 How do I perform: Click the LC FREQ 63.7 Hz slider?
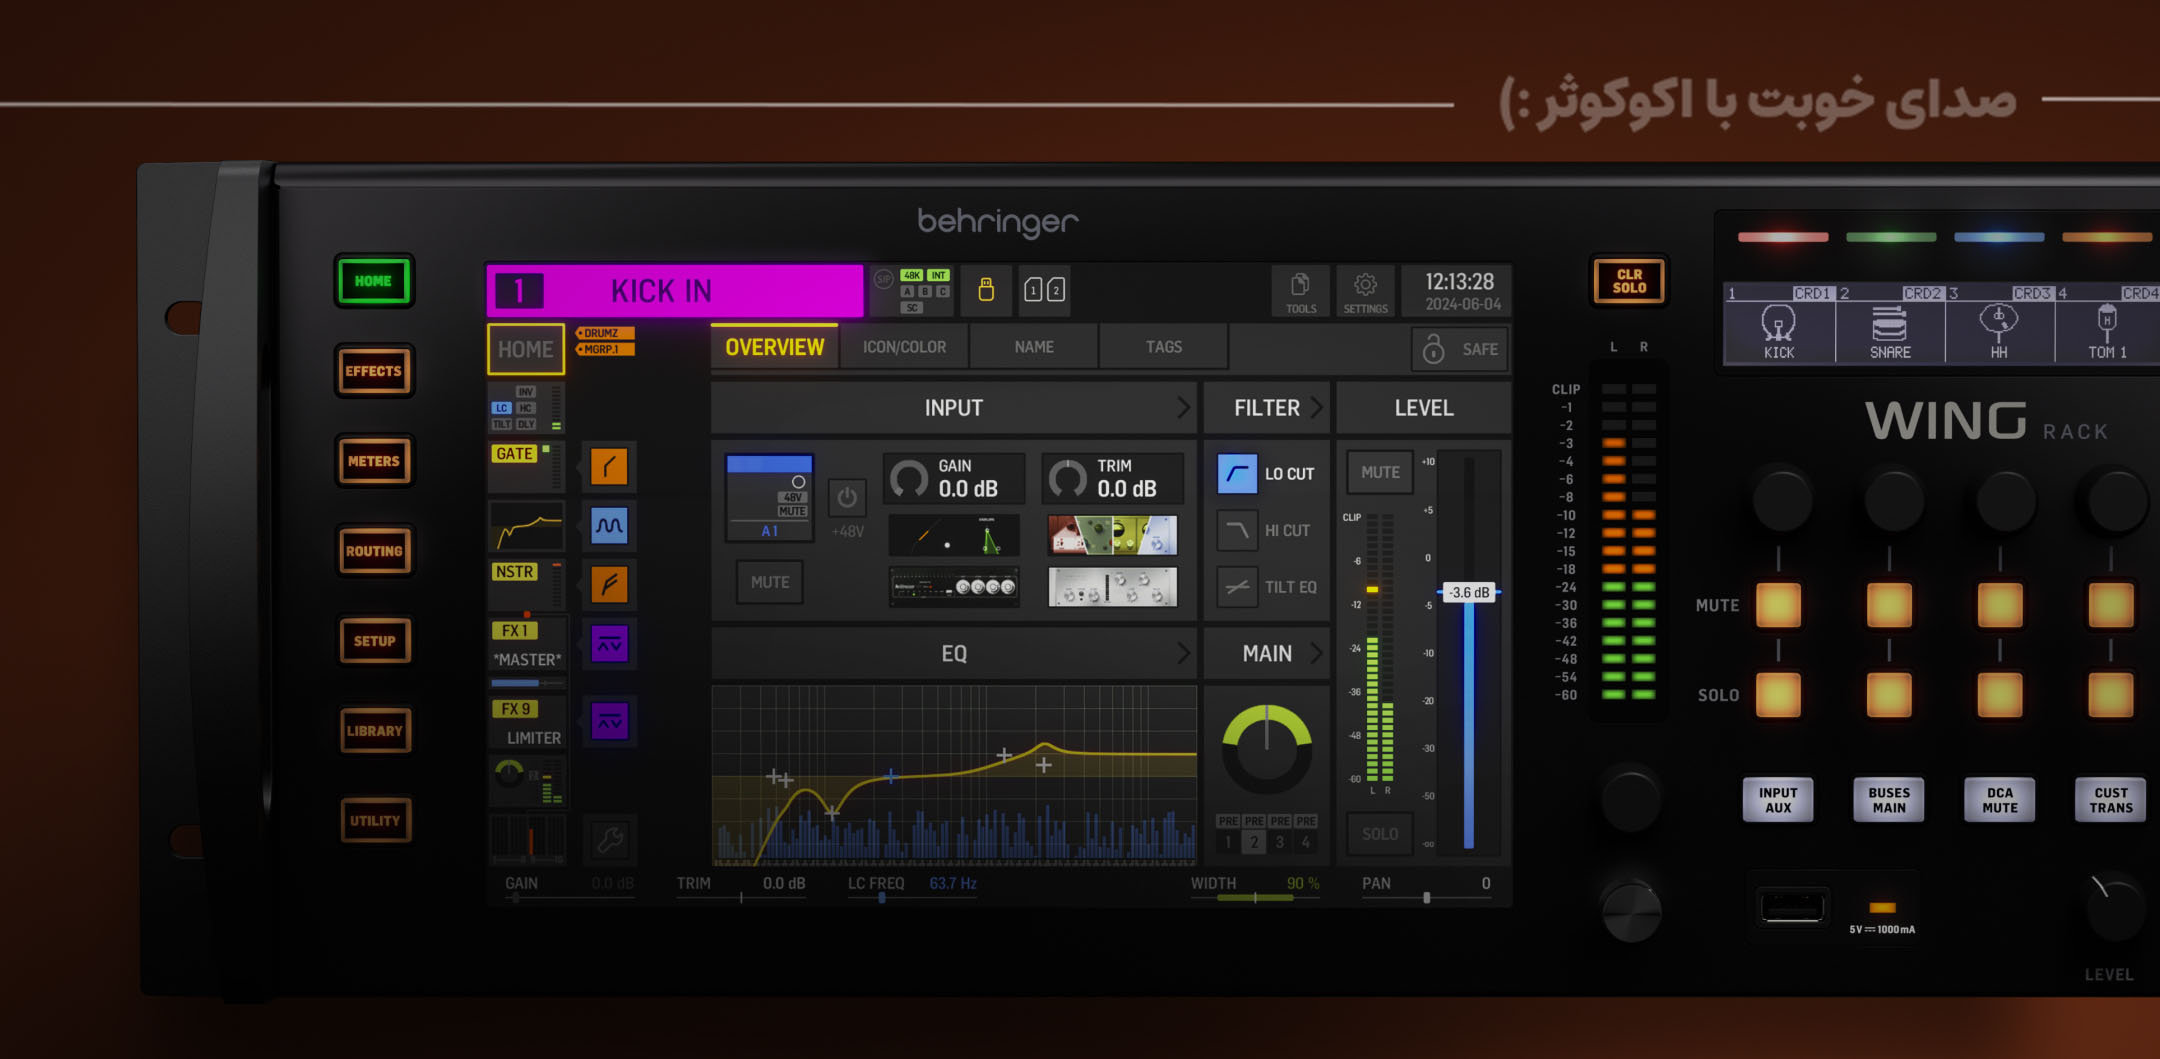click(912, 887)
